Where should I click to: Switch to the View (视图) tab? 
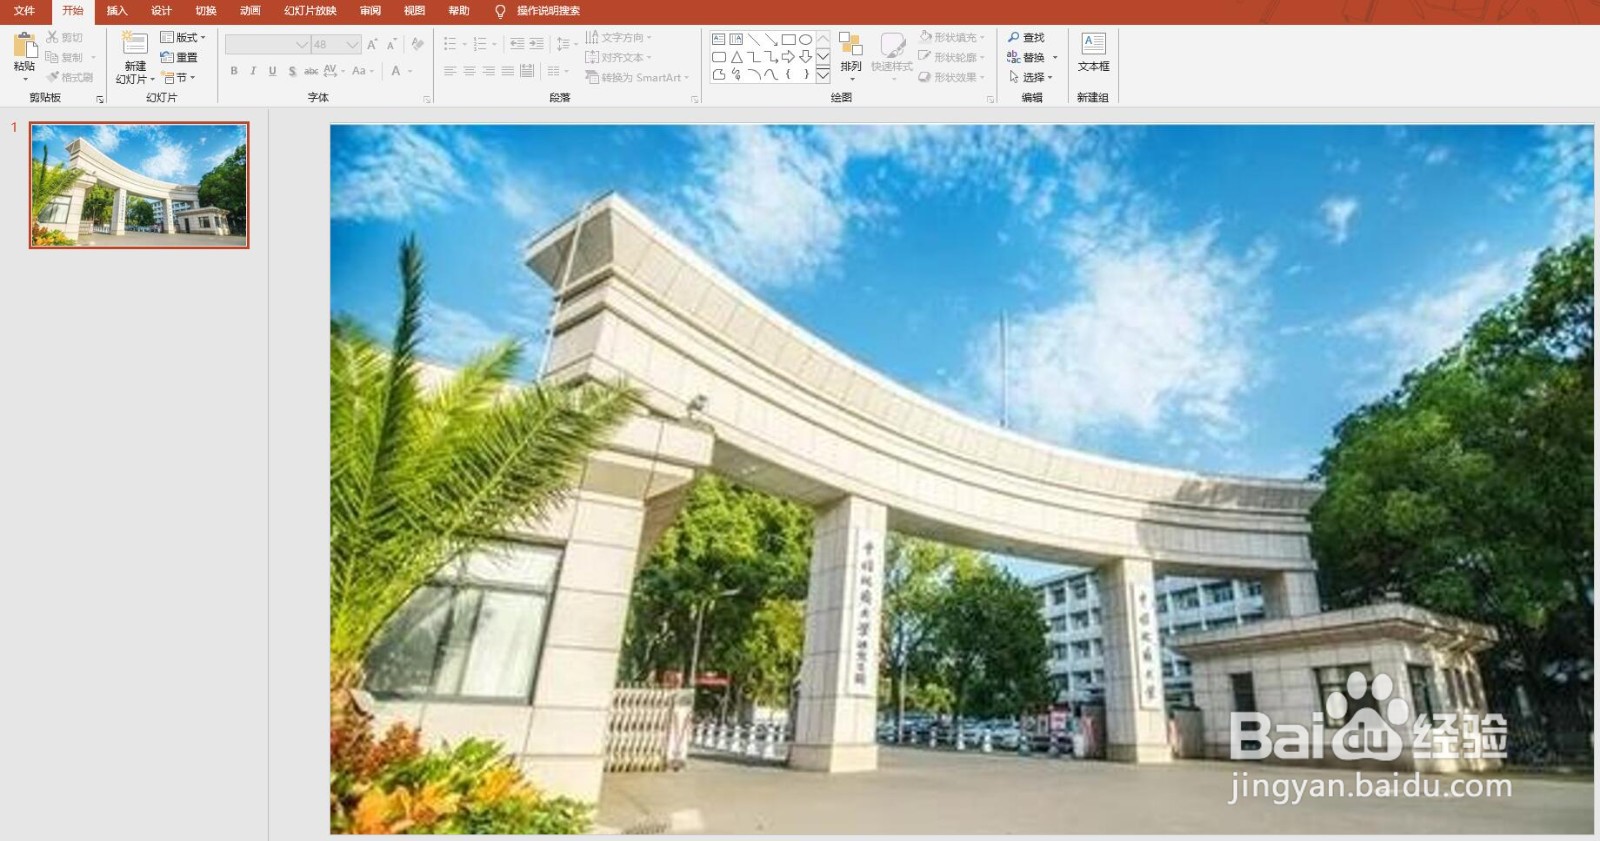pyautogui.click(x=414, y=11)
